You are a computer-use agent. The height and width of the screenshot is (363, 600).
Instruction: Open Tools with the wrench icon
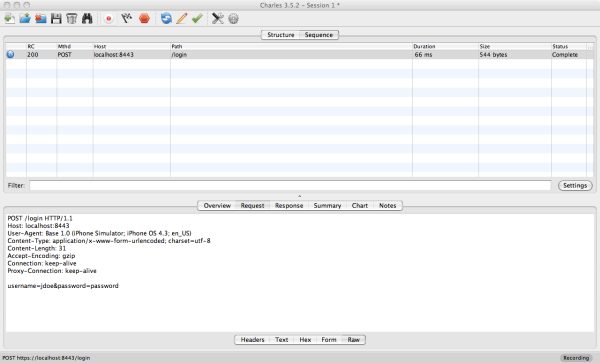[218, 18]
